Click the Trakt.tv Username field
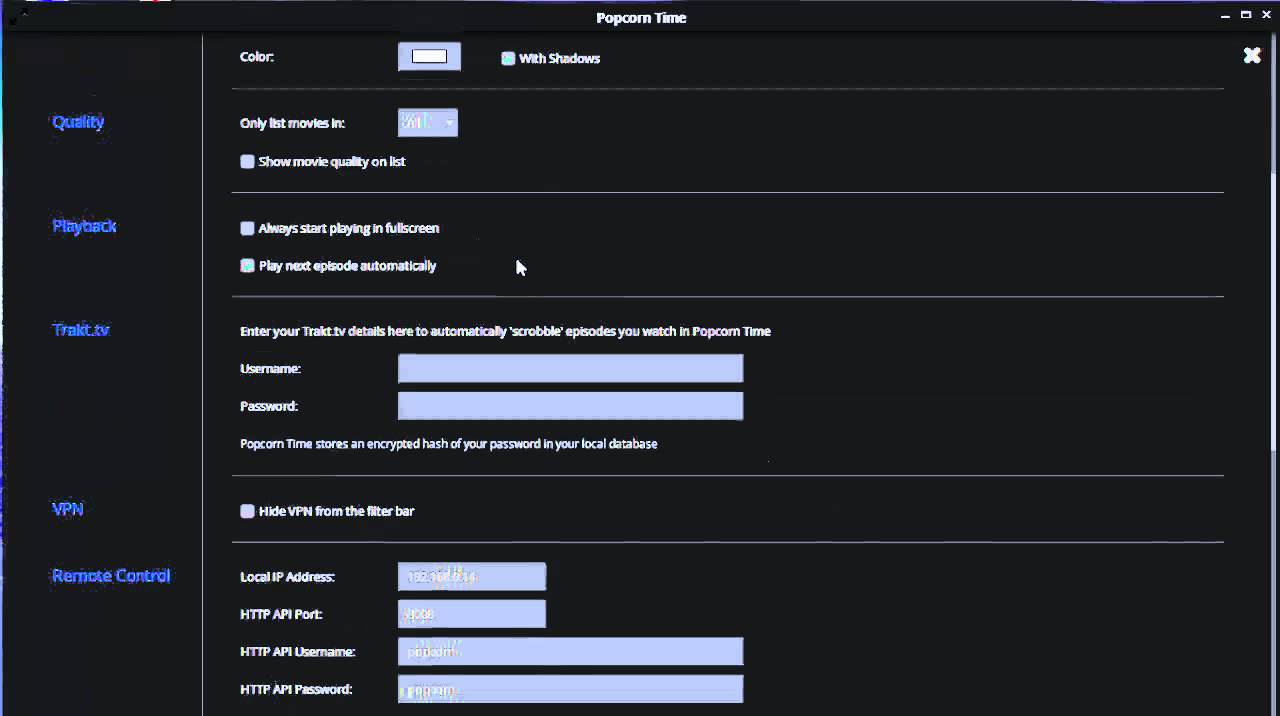1280x716 pixels. 570,368
